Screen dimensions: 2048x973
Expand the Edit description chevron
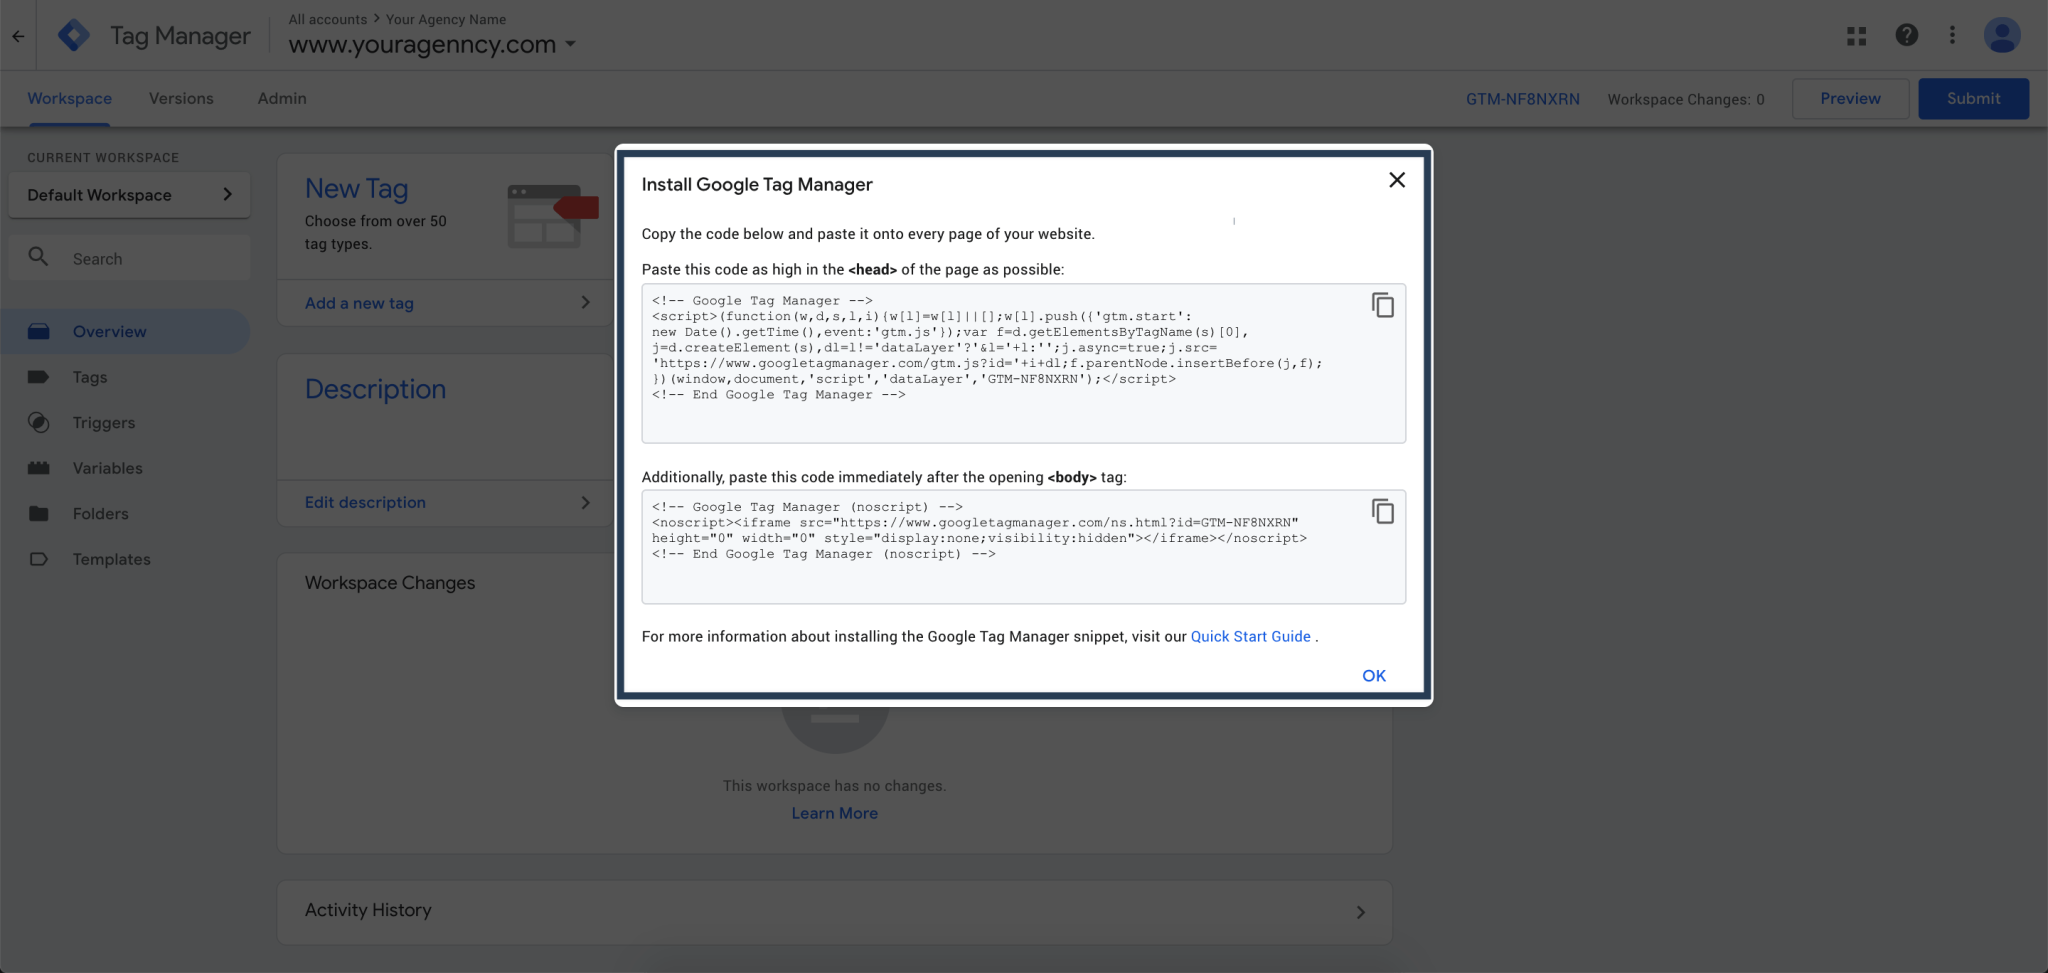tap(585, 502)
